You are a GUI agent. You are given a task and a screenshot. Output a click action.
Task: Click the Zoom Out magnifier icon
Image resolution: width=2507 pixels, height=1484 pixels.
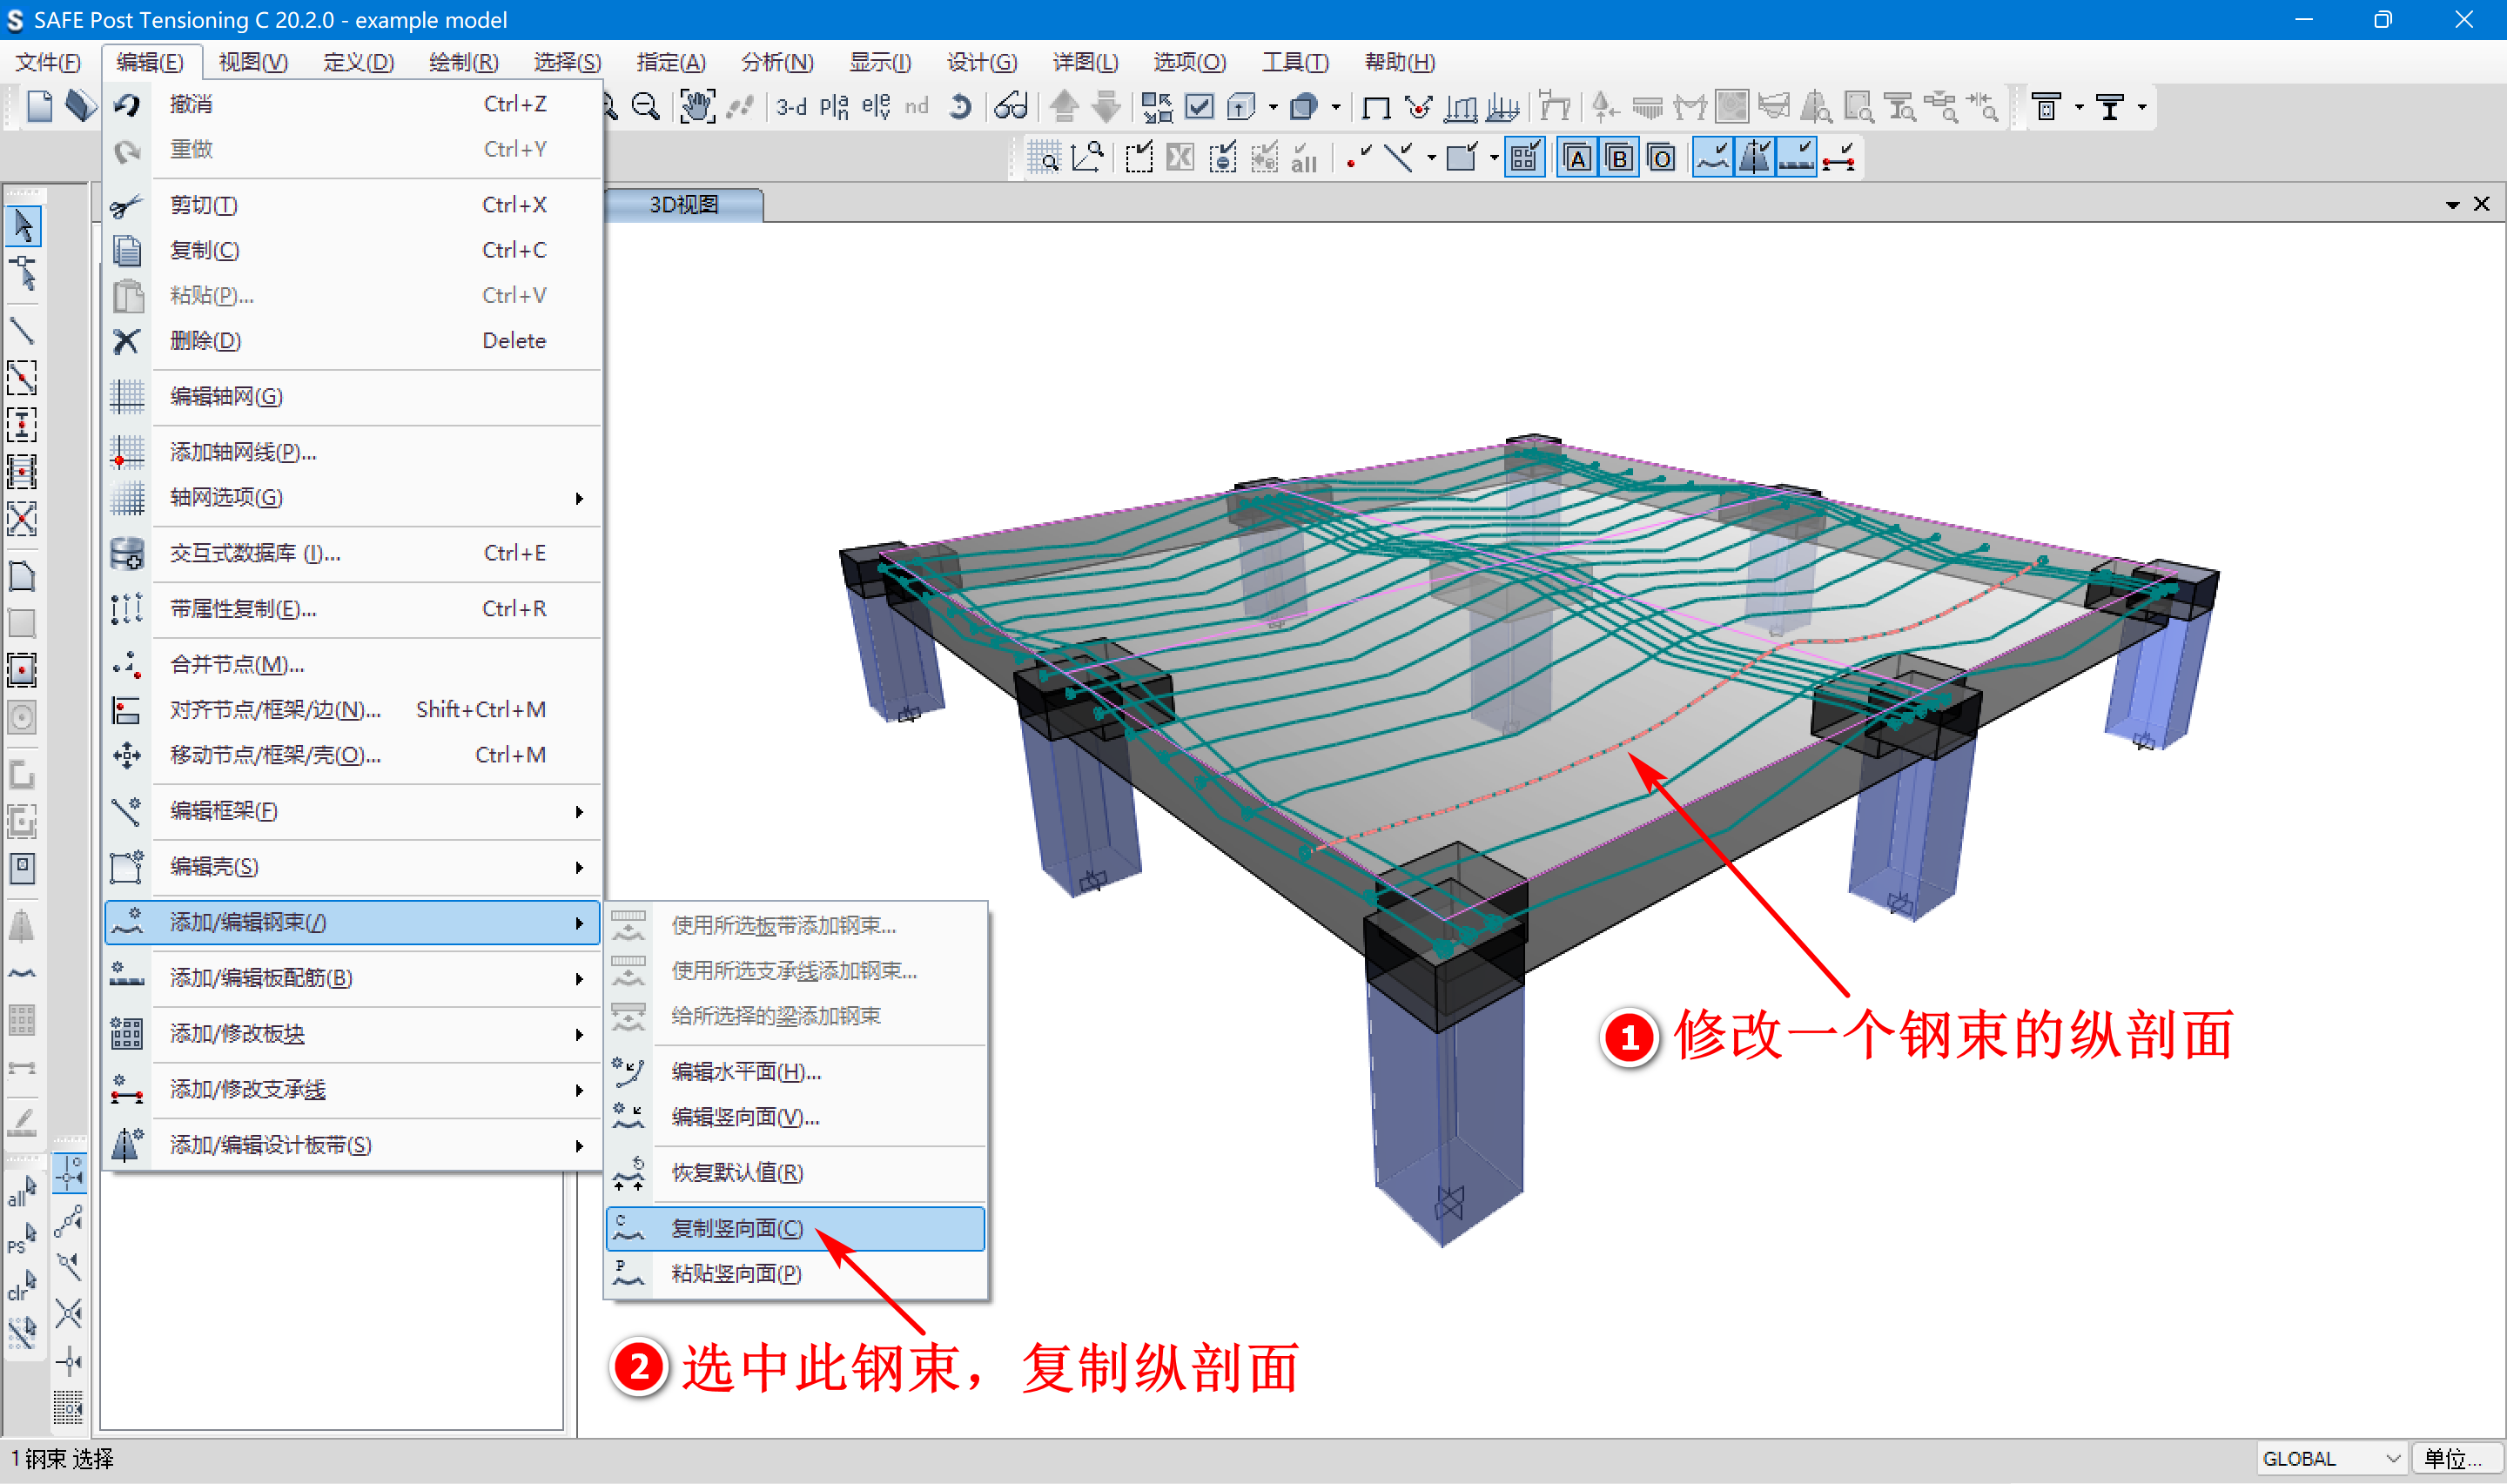coord(646,106)
